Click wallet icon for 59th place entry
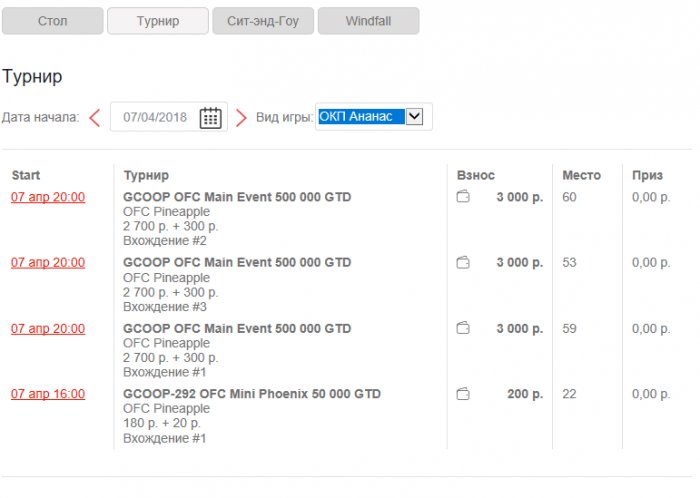Viewport: 700px width, 498px height. pyautogui.click(x=463, y=328)
